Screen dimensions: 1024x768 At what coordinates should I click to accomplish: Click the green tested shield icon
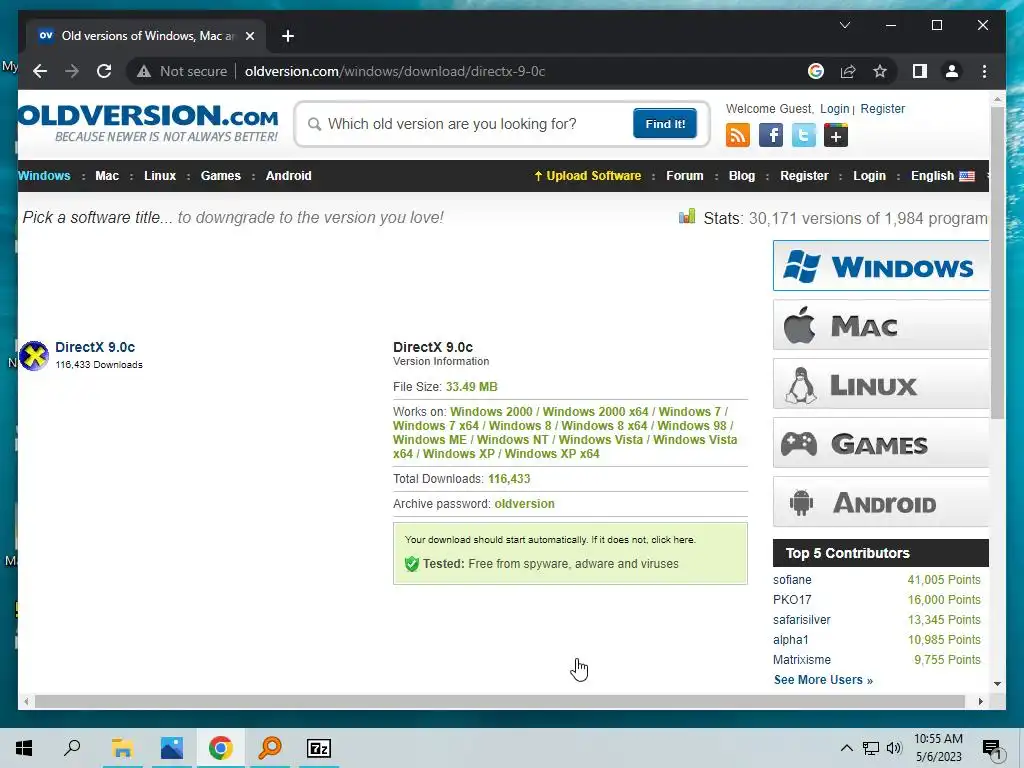411,564
